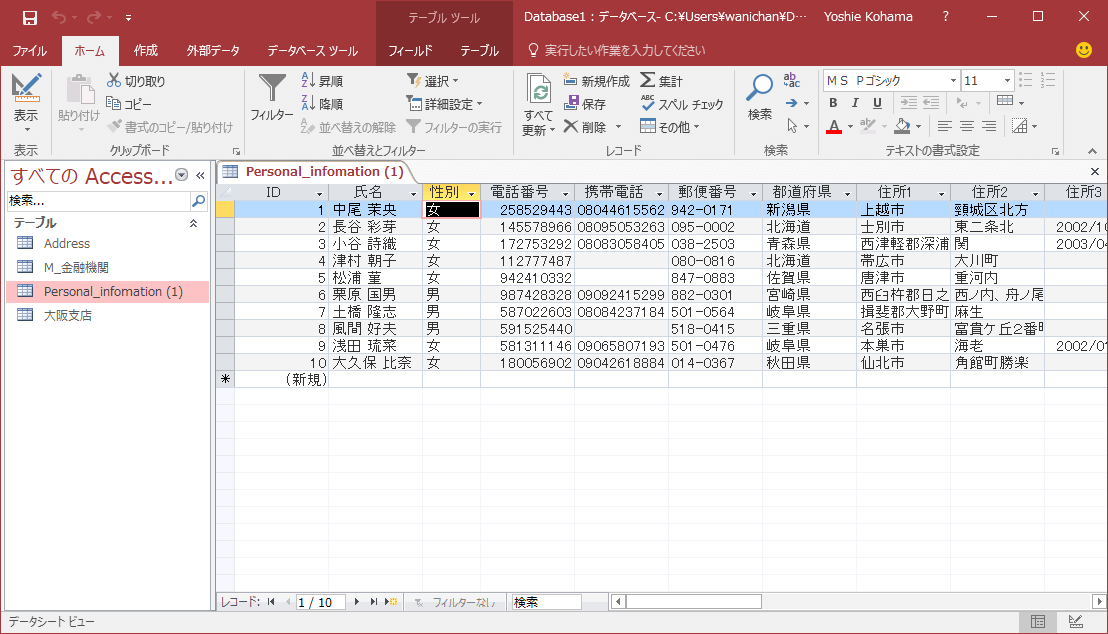Open the ファイル tab

30,51
